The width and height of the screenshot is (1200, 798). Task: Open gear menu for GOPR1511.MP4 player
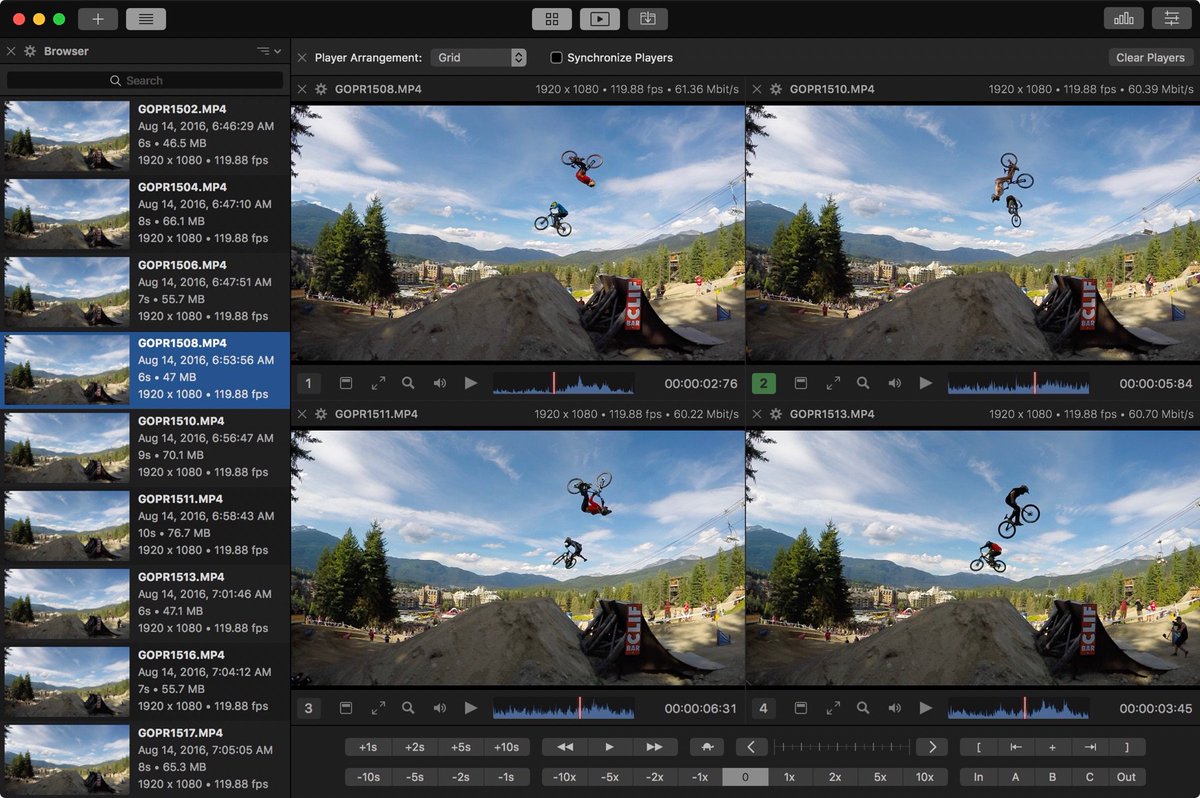(321, 414)
